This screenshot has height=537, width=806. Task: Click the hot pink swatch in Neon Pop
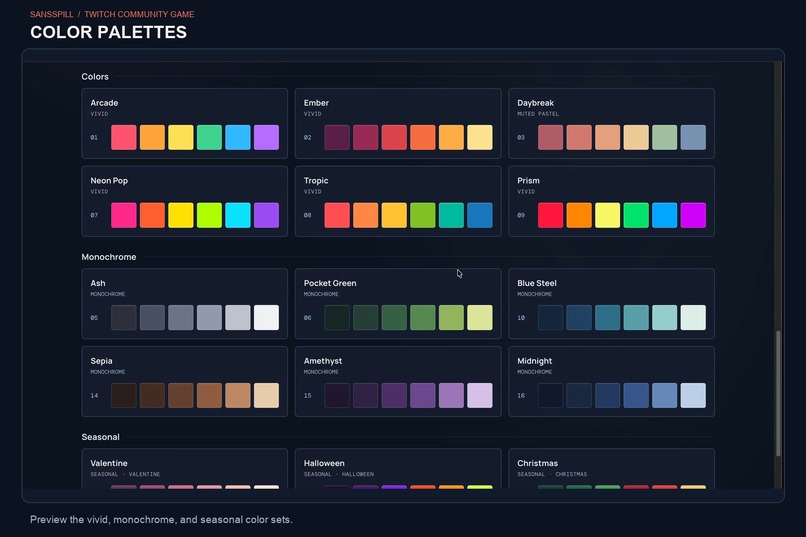124,215
